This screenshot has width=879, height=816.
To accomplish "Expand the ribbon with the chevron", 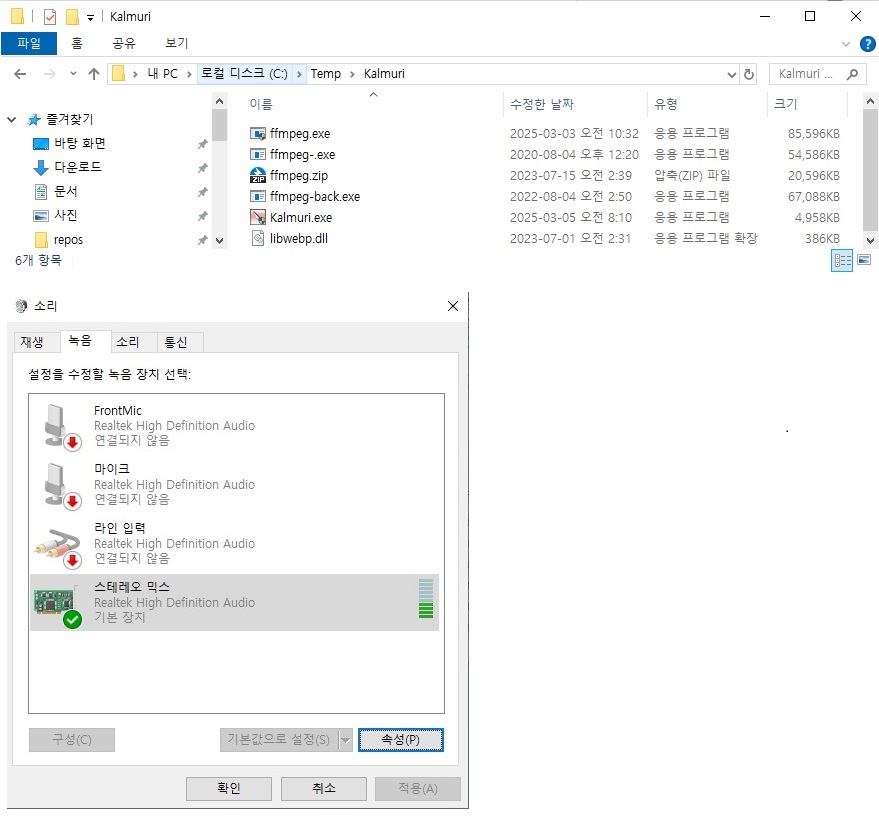I will (x=846, y=44).
